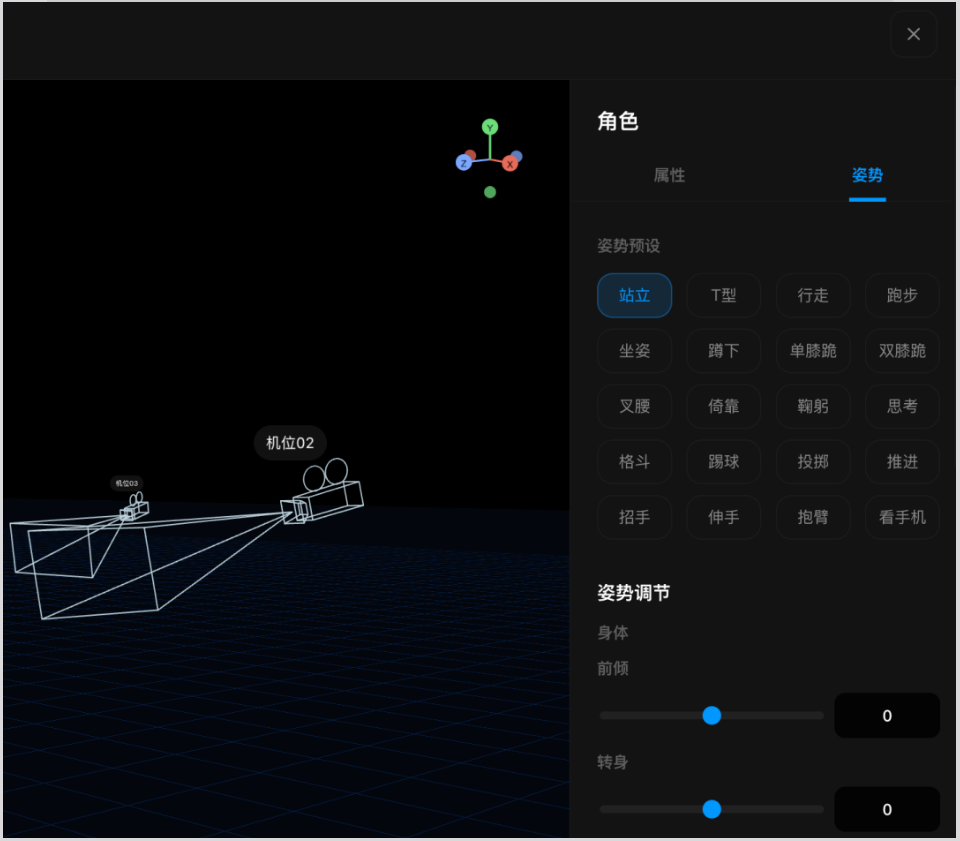
Task: Click the 转身 slider handle
Action: pyautogui.click(x=711, y=809)
